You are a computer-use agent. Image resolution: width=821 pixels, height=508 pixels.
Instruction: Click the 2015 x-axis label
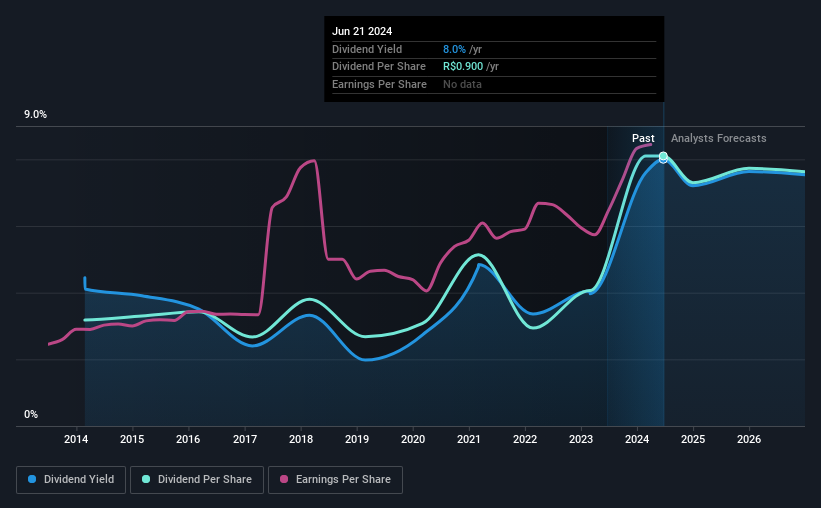pos(132,439)
